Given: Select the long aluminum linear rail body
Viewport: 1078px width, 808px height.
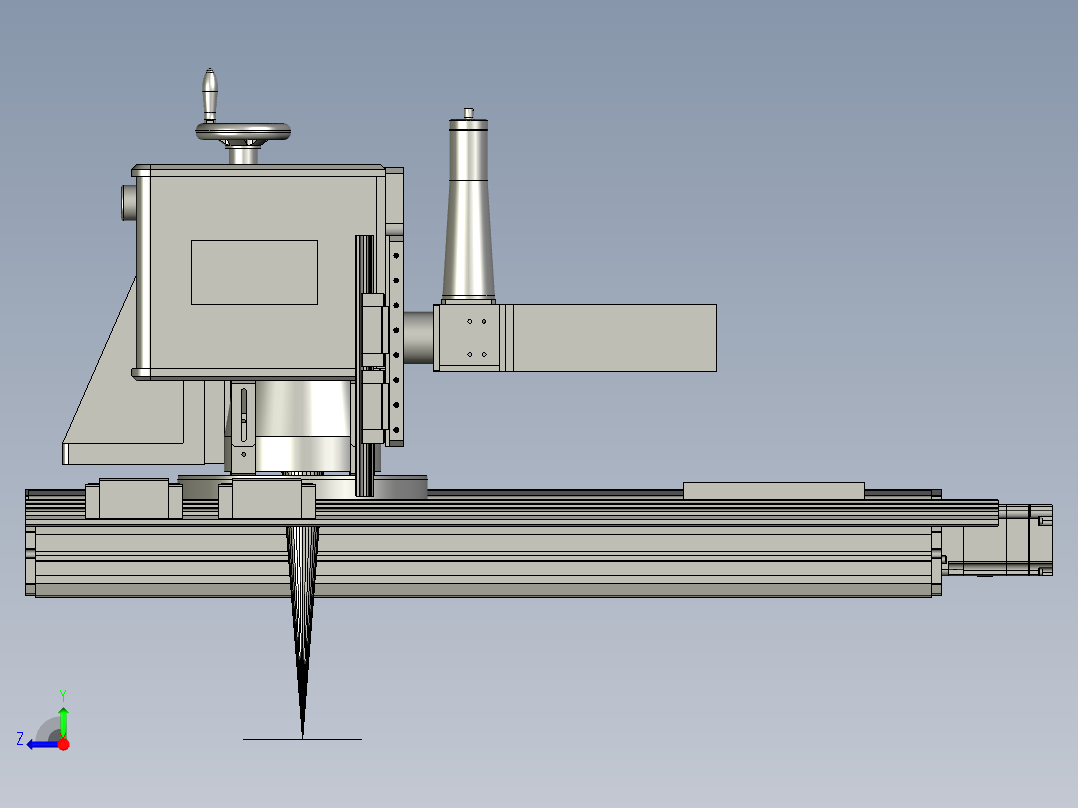Looking at the screenshot, I should (483, 560).
